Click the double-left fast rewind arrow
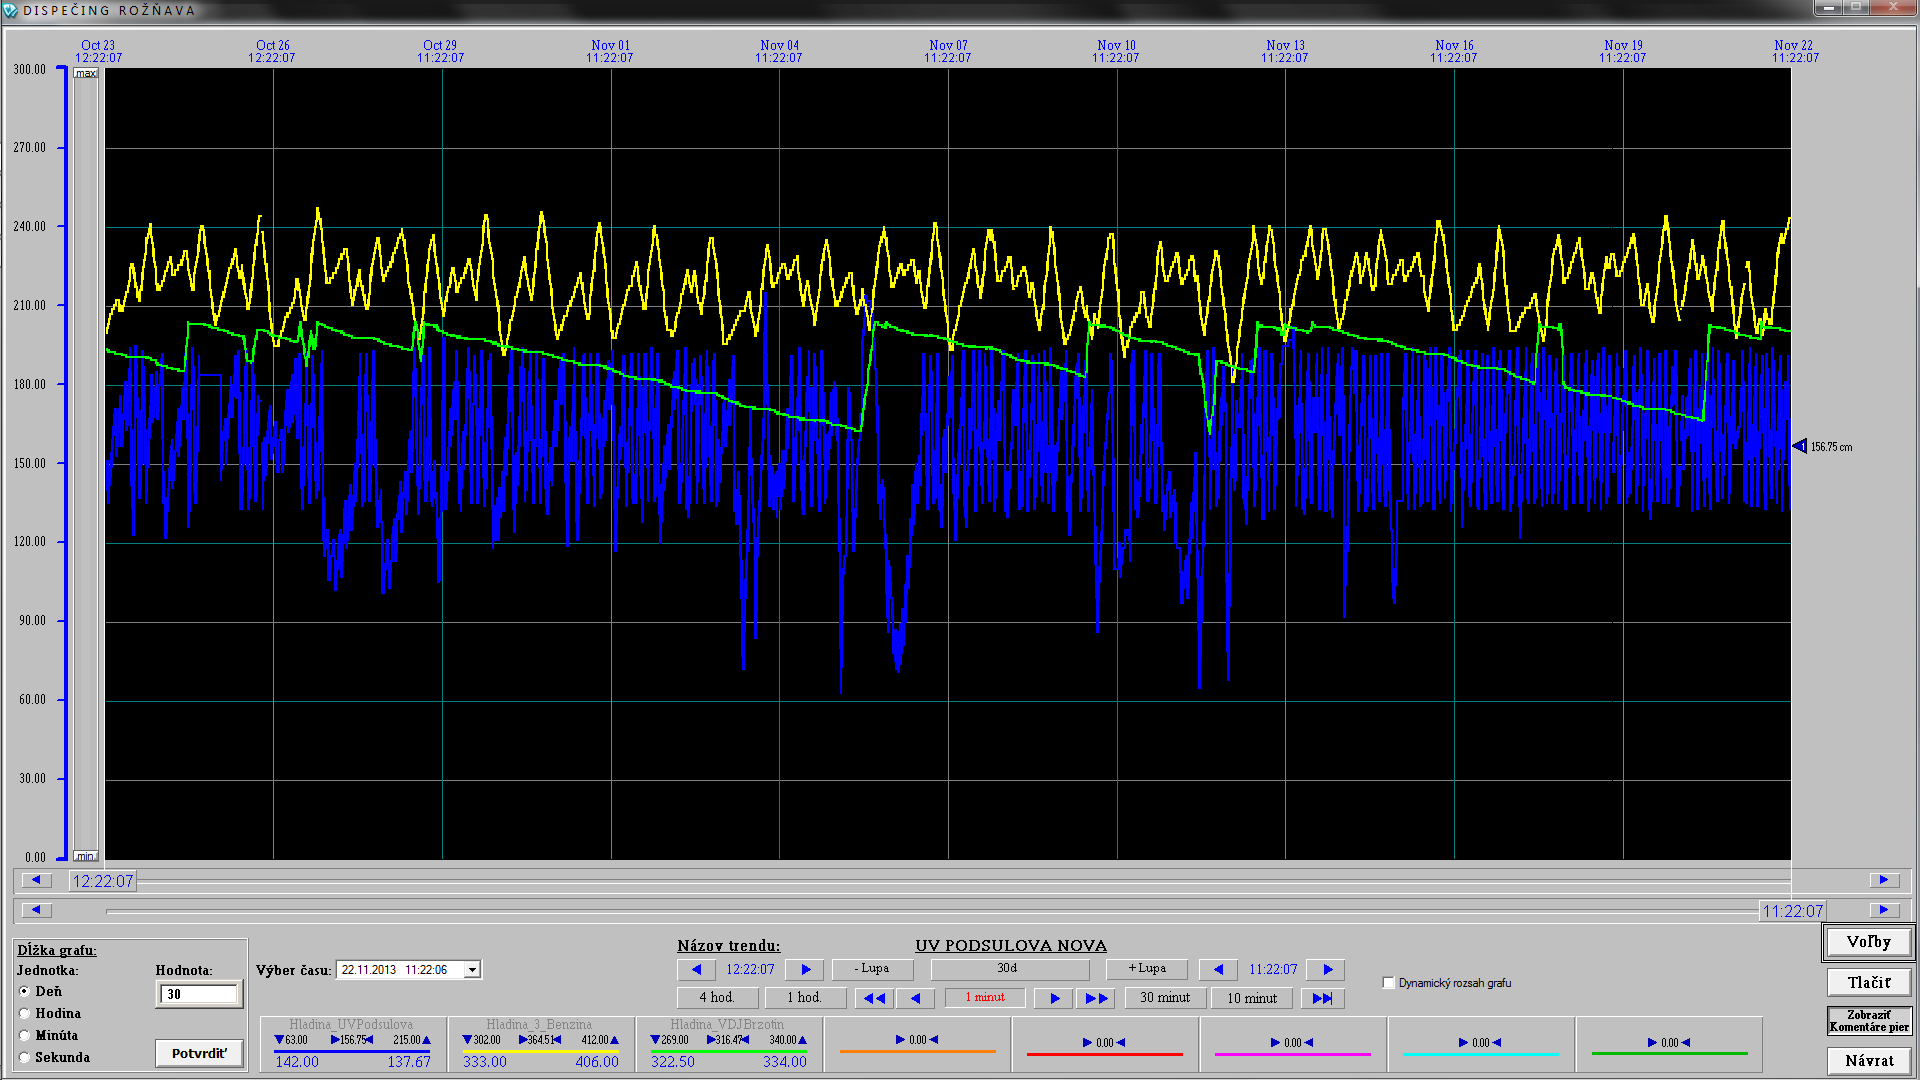Viewport: 1920px width, 1080px height. (874, 998)
